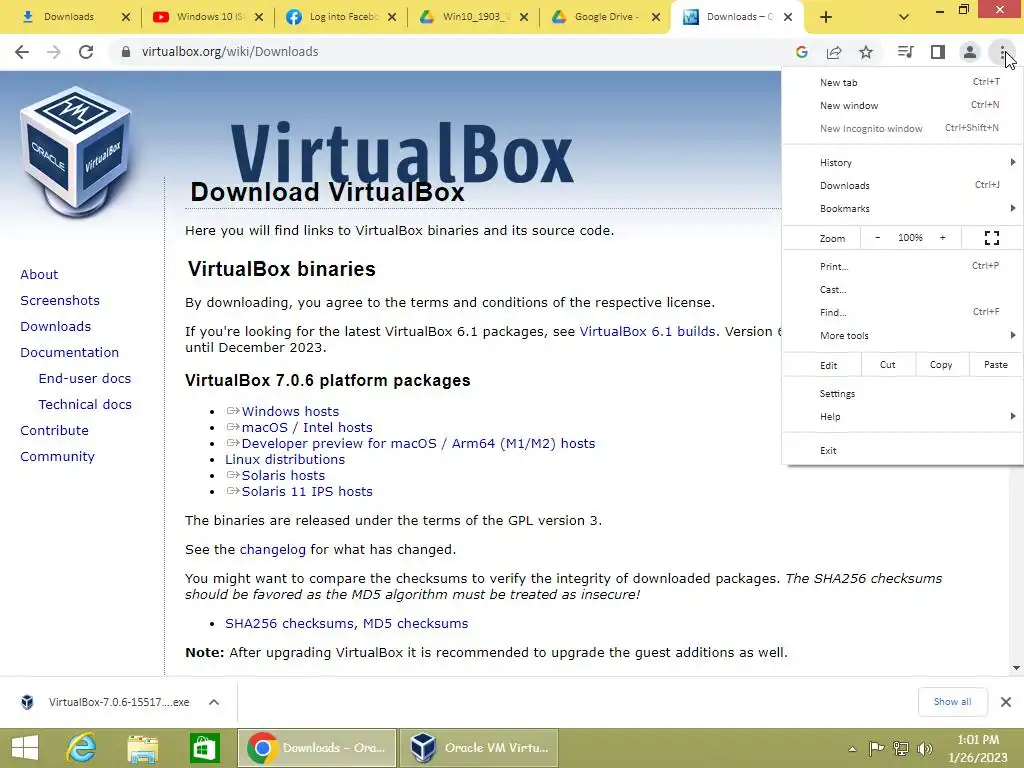The image size is (1024, 768).
Task: Open Technical docs in the sidebar
Action: tap(85, 404)
